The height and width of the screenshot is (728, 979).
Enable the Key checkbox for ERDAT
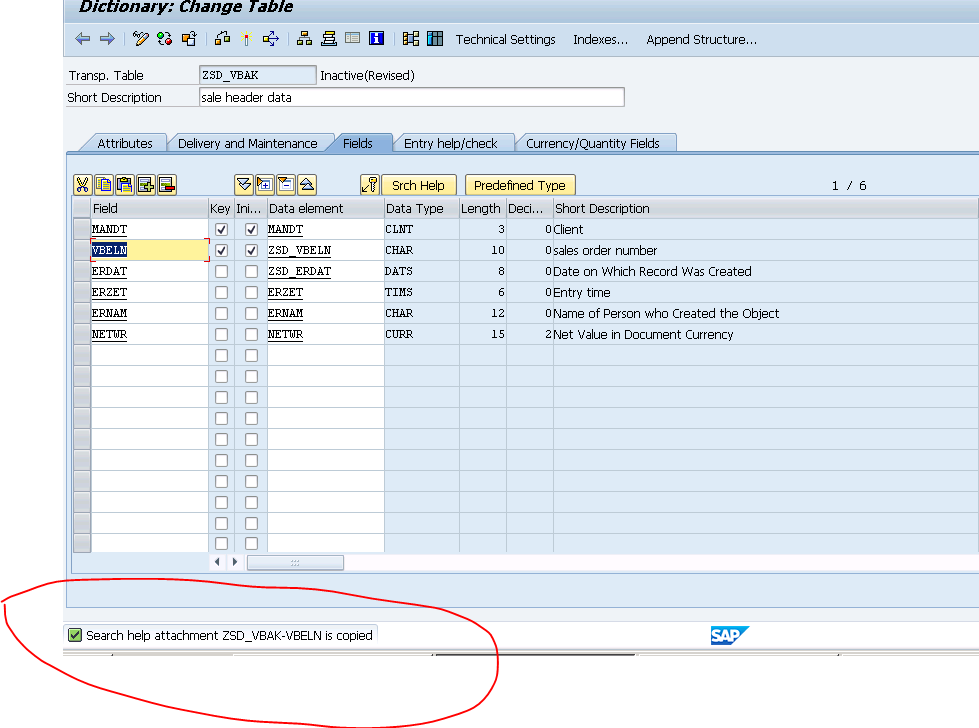click(x=221, y=271)
